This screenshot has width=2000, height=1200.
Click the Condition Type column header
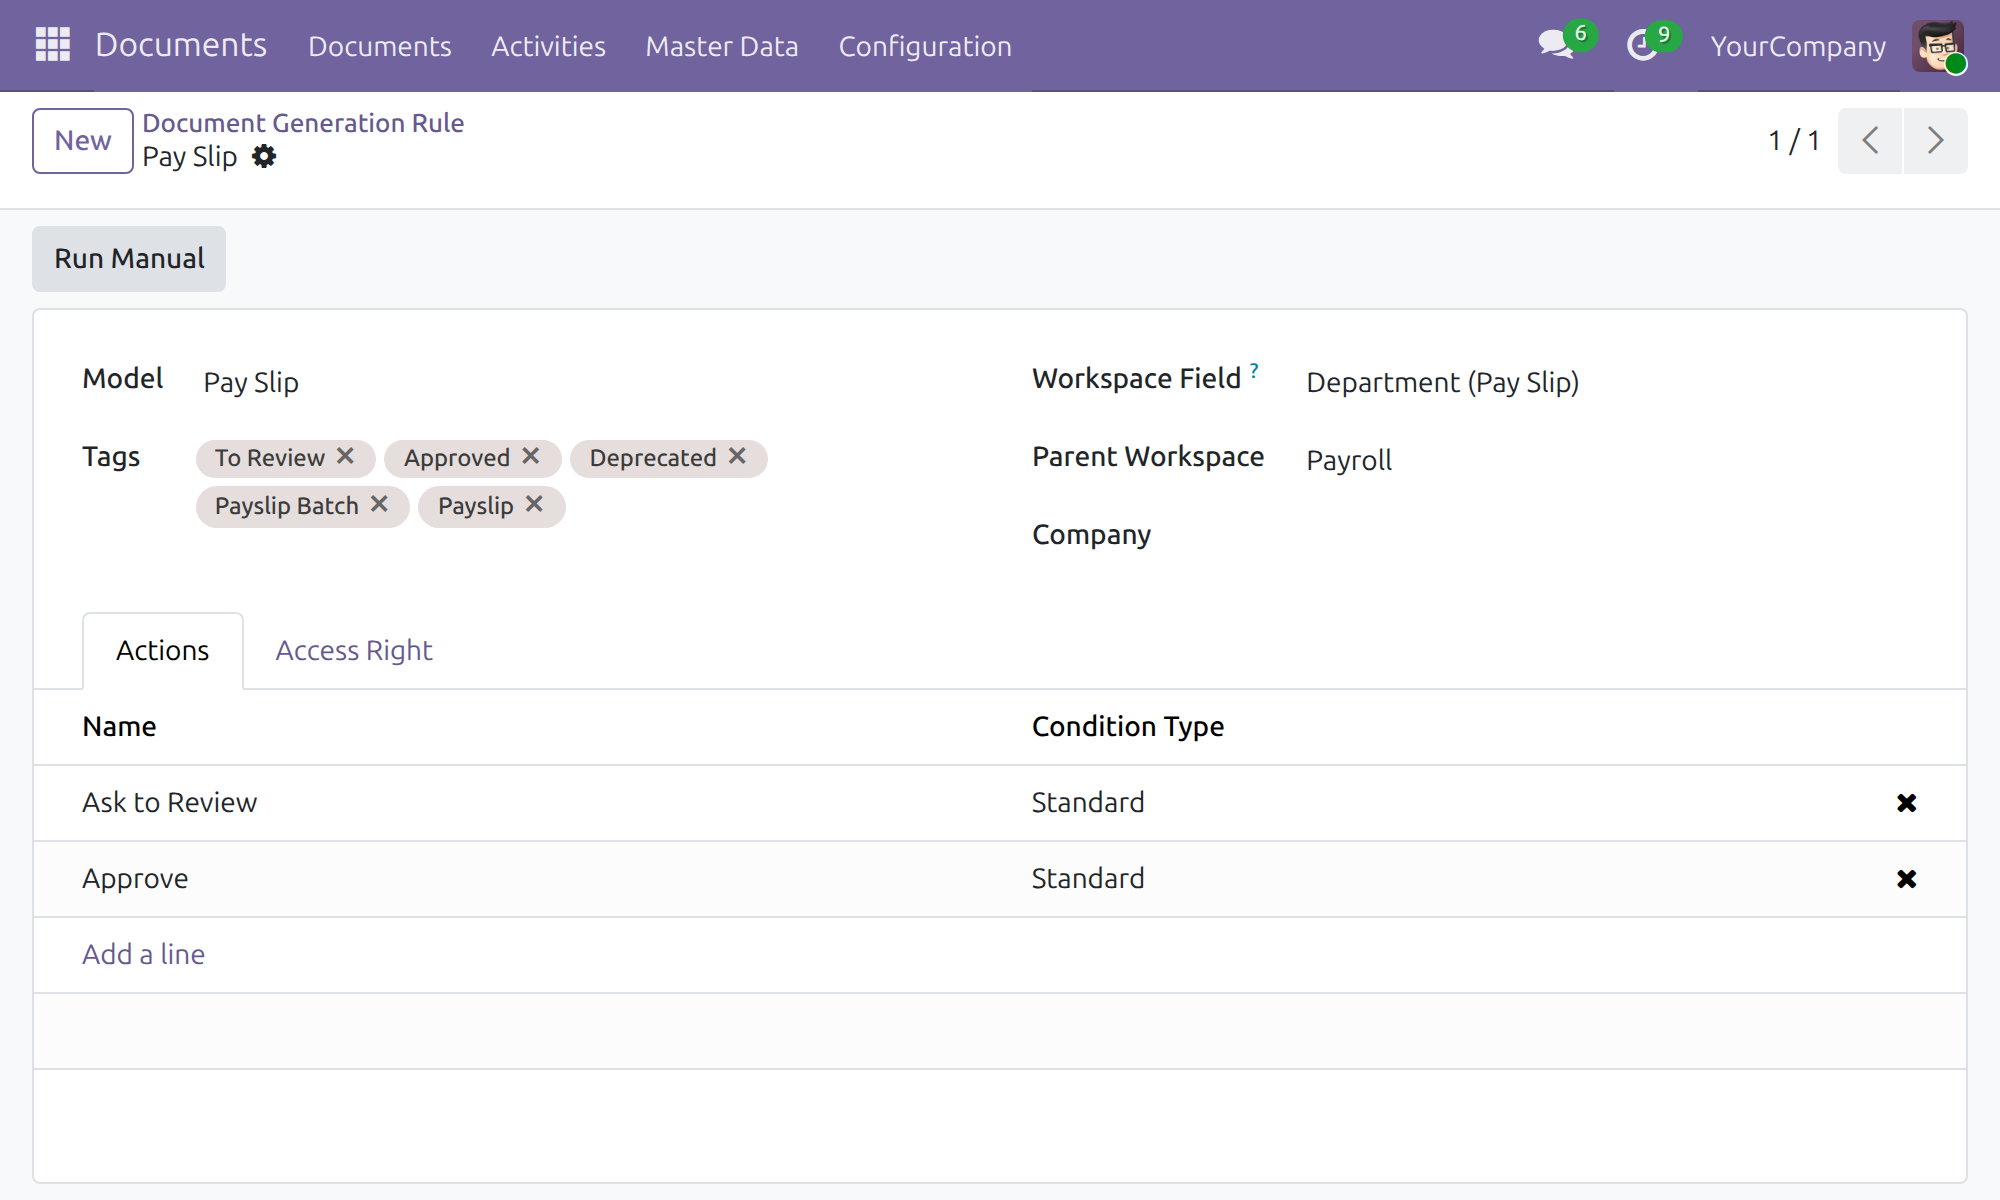pos(1128,727)
